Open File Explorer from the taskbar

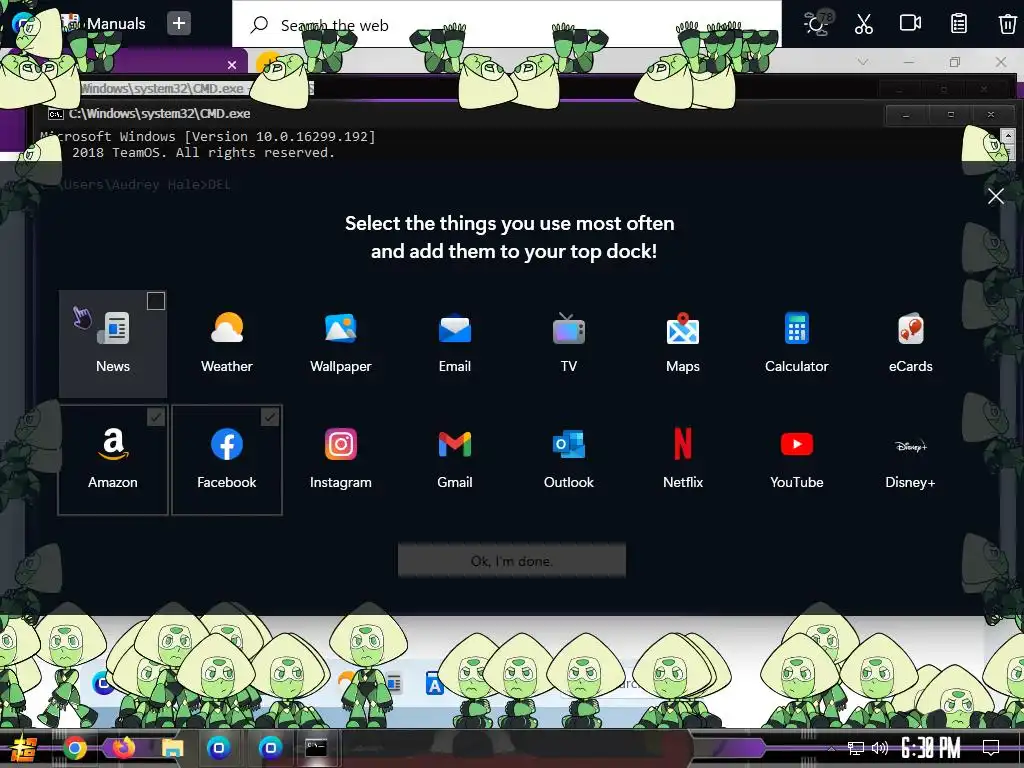click(172, 748)
